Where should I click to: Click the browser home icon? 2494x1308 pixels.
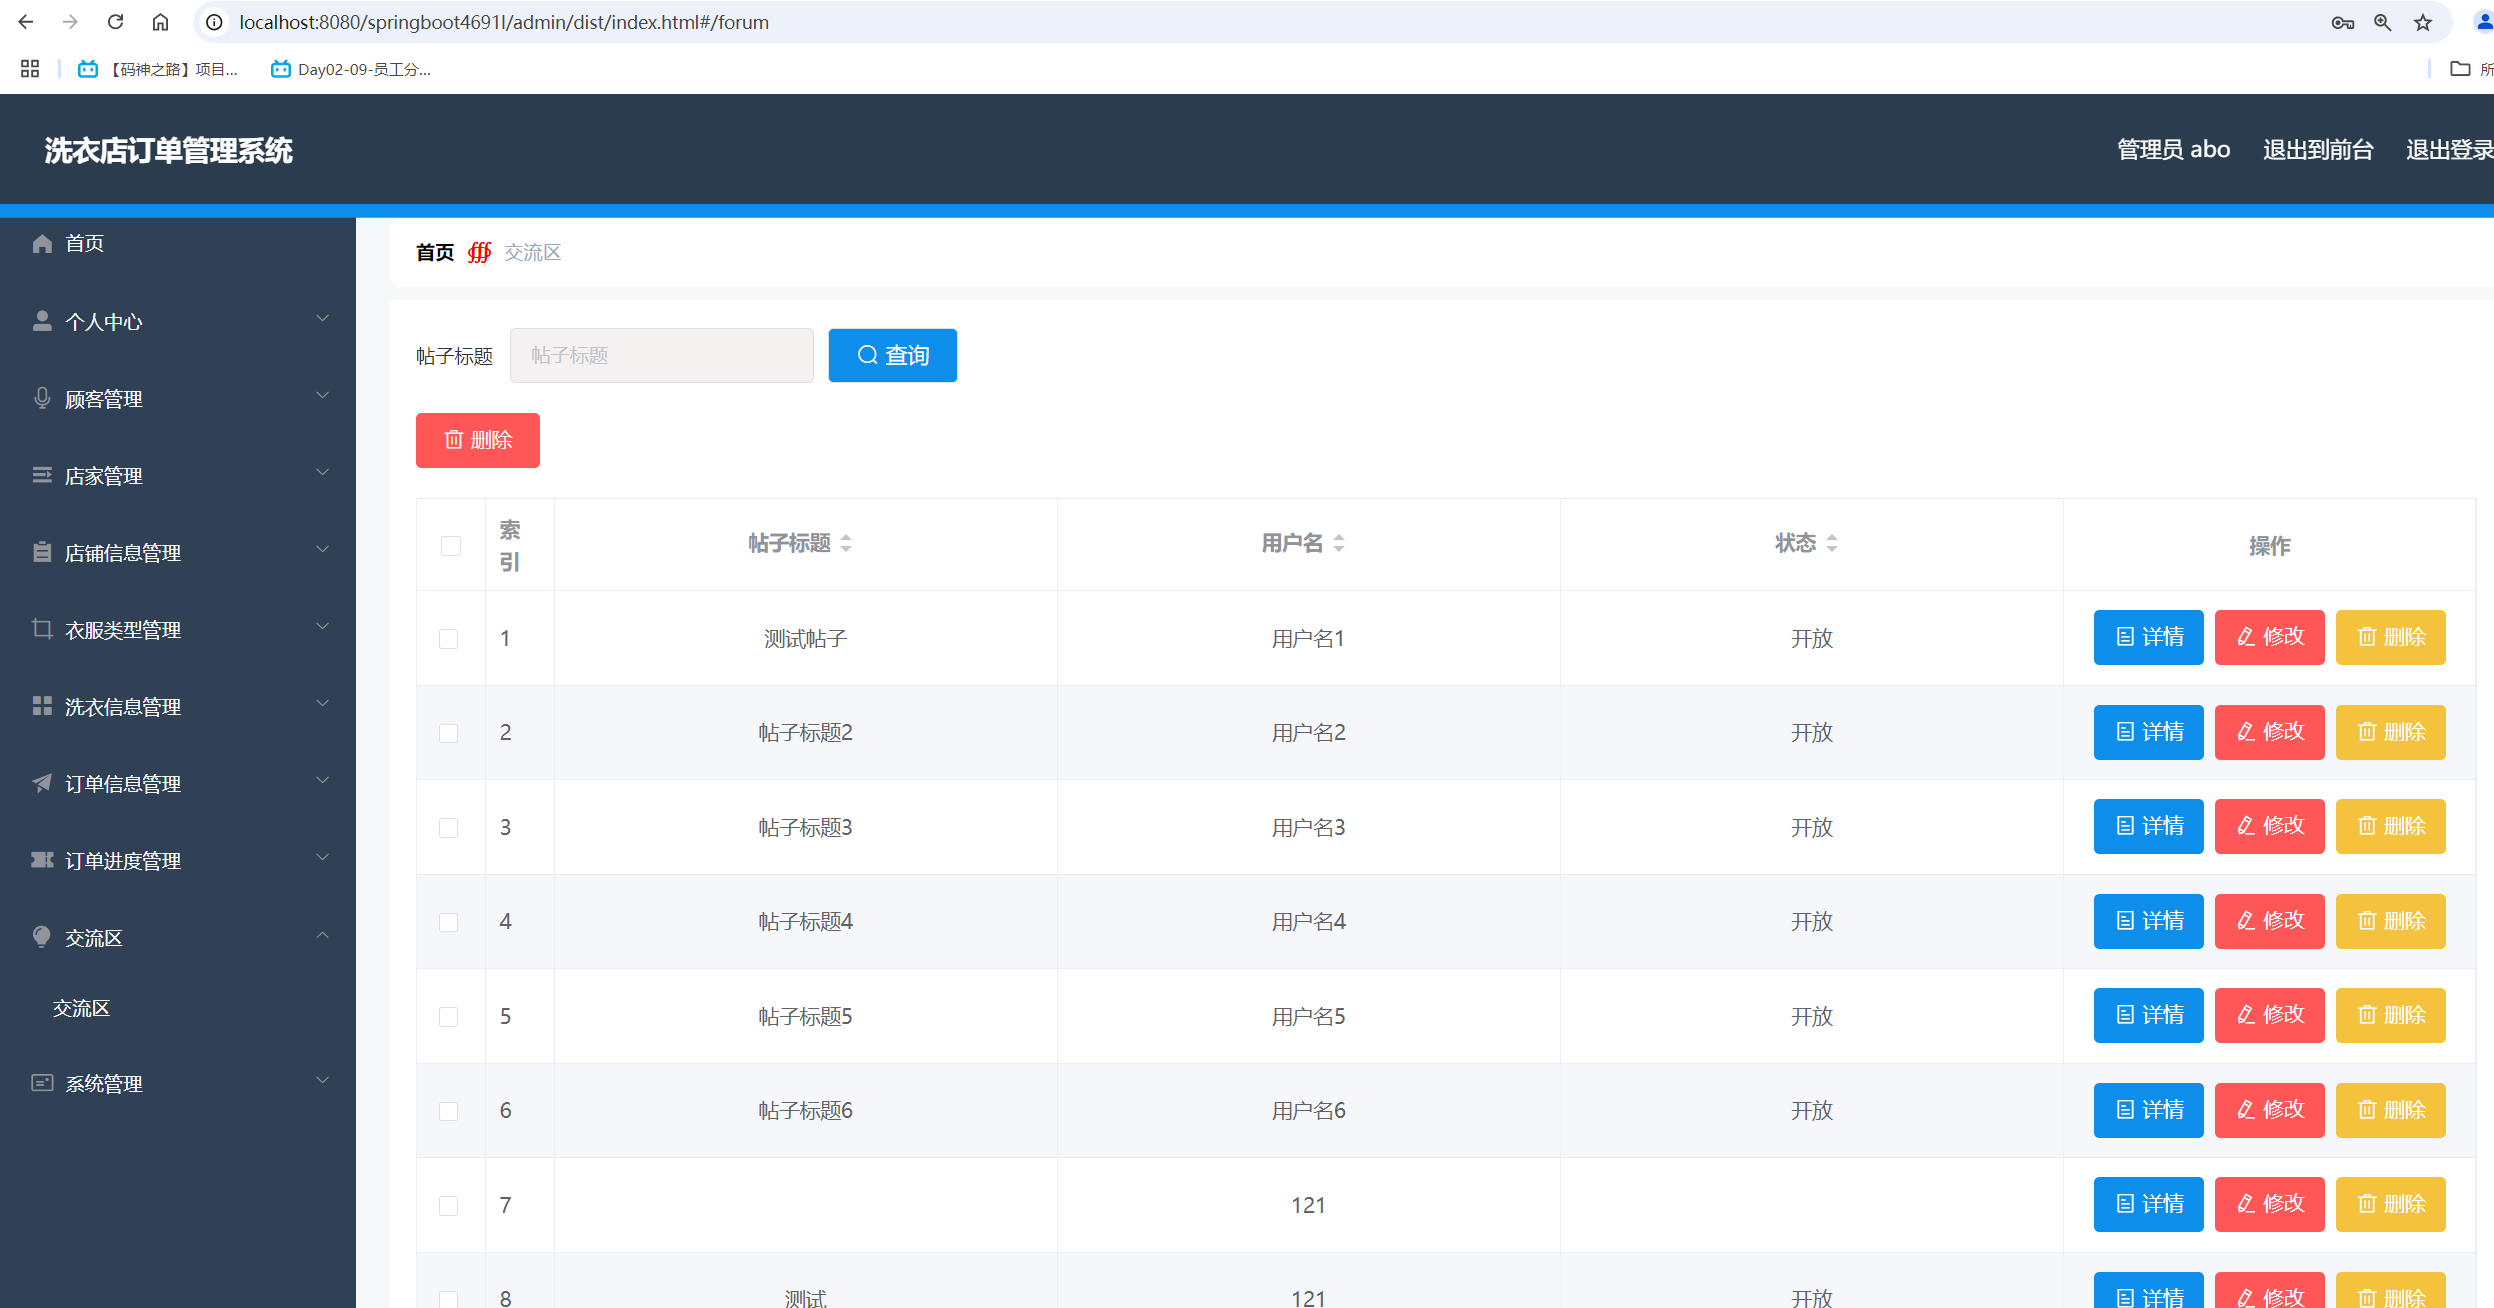coord(160,22)
